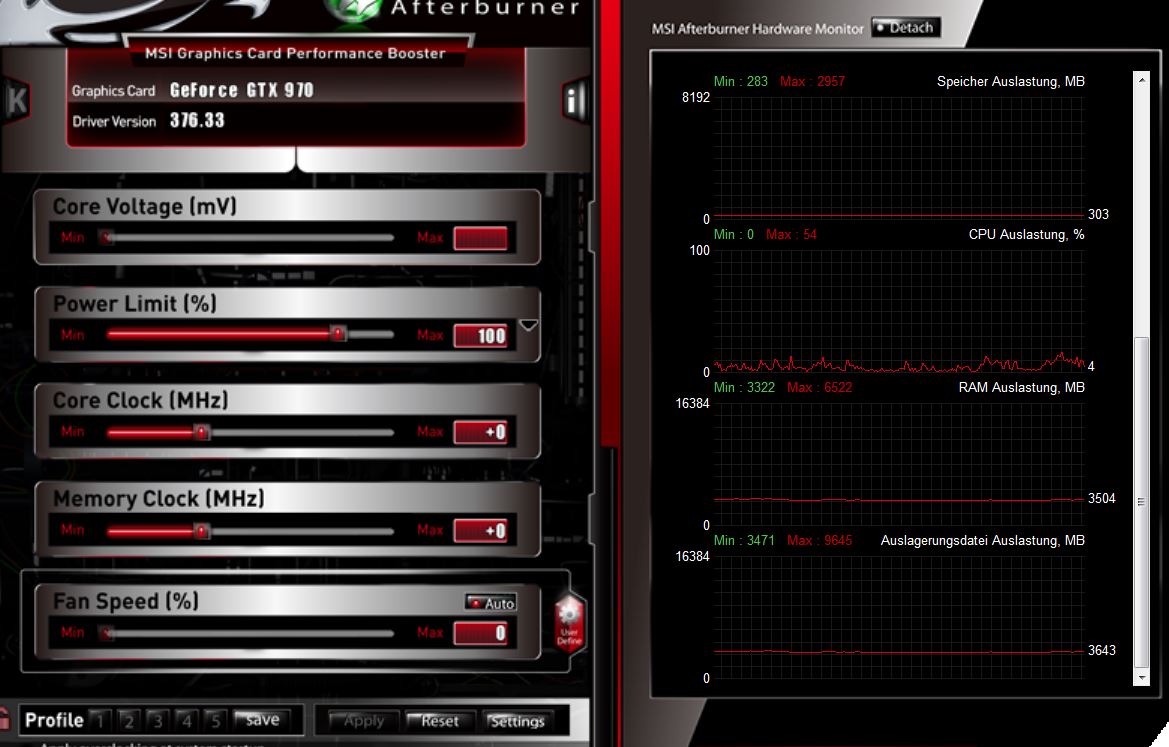Click the Memory Clock value field showing +0

(480, 531)
